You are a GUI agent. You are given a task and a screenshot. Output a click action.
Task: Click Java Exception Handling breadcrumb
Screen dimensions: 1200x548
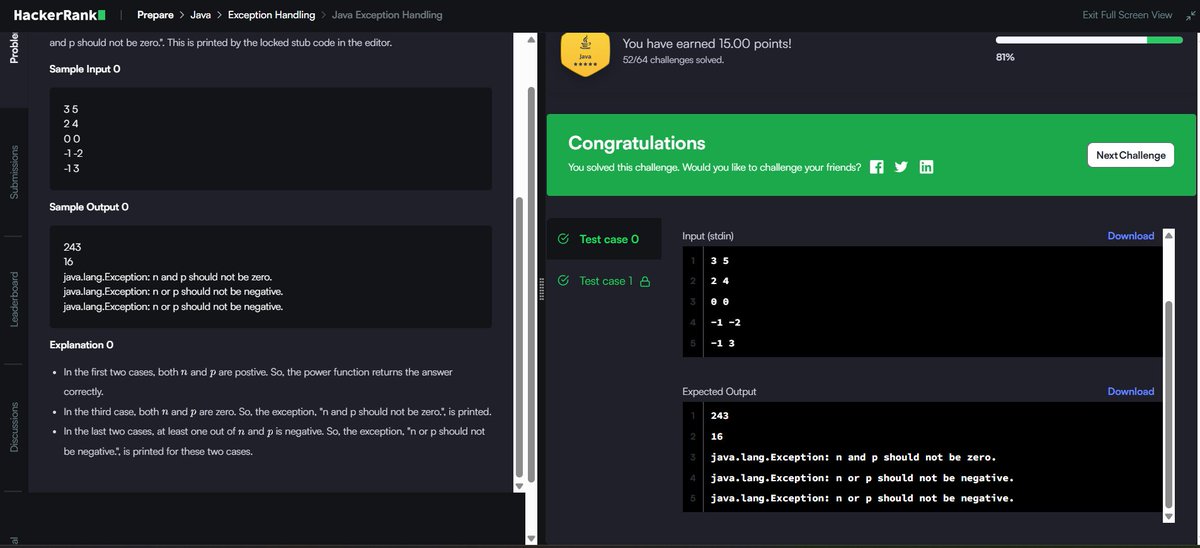[x=387, y=15]
